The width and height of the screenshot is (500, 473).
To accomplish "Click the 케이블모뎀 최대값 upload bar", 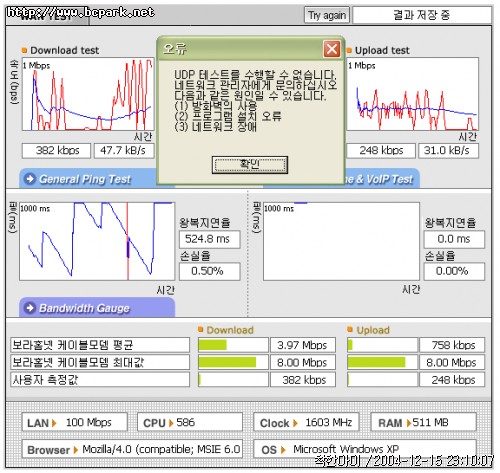I will pyautogui.click(x=382, y=362).
